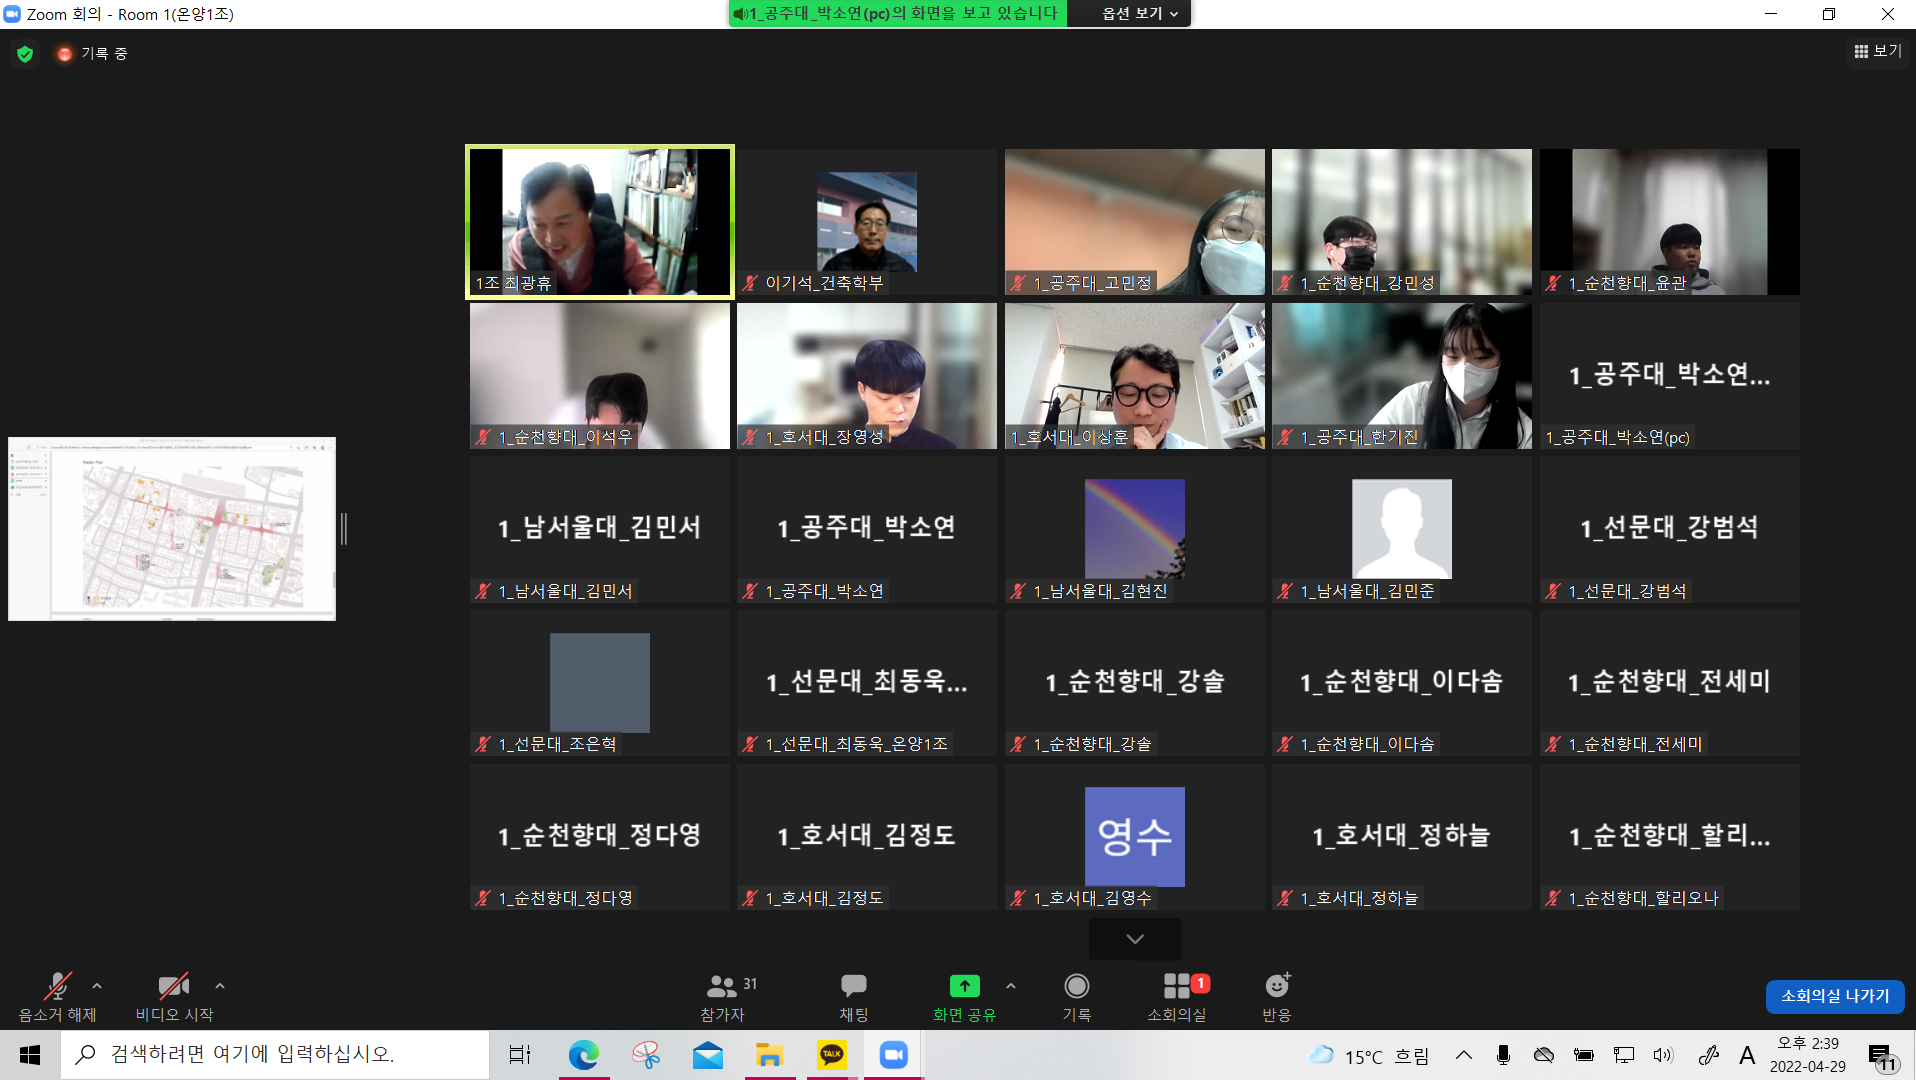Click the record (기록) icon
The height and width of the screenshot is (1080, 1916).
[x=1076, y=986]
